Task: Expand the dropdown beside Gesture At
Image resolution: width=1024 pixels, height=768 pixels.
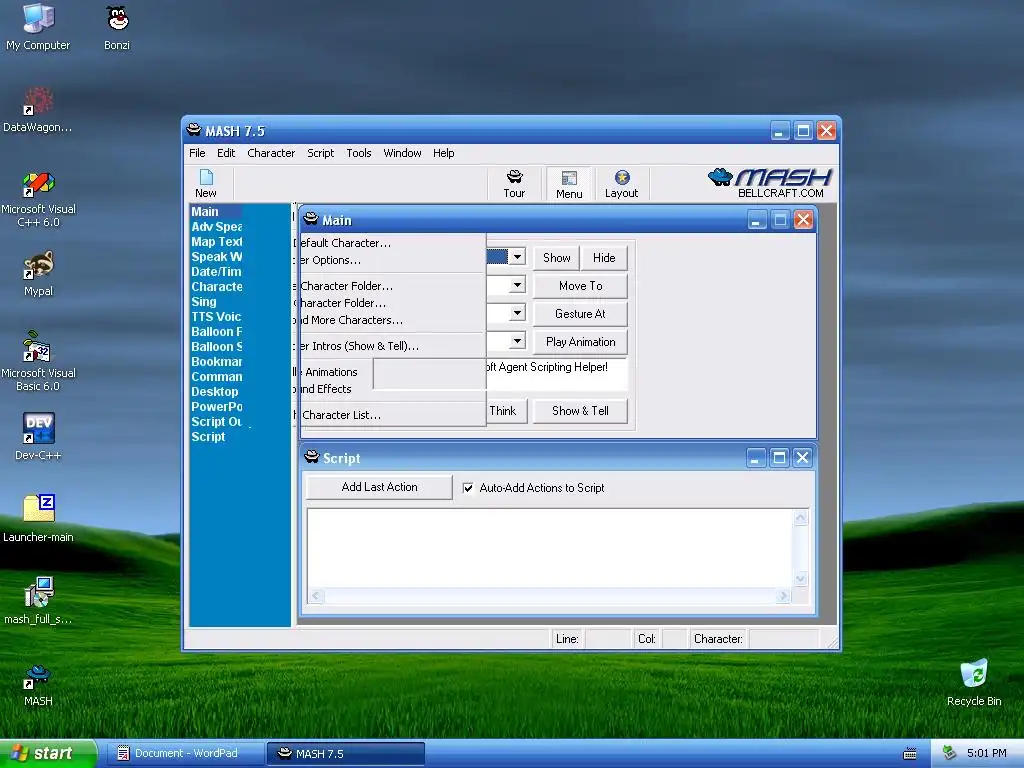Action: [517, 313]
